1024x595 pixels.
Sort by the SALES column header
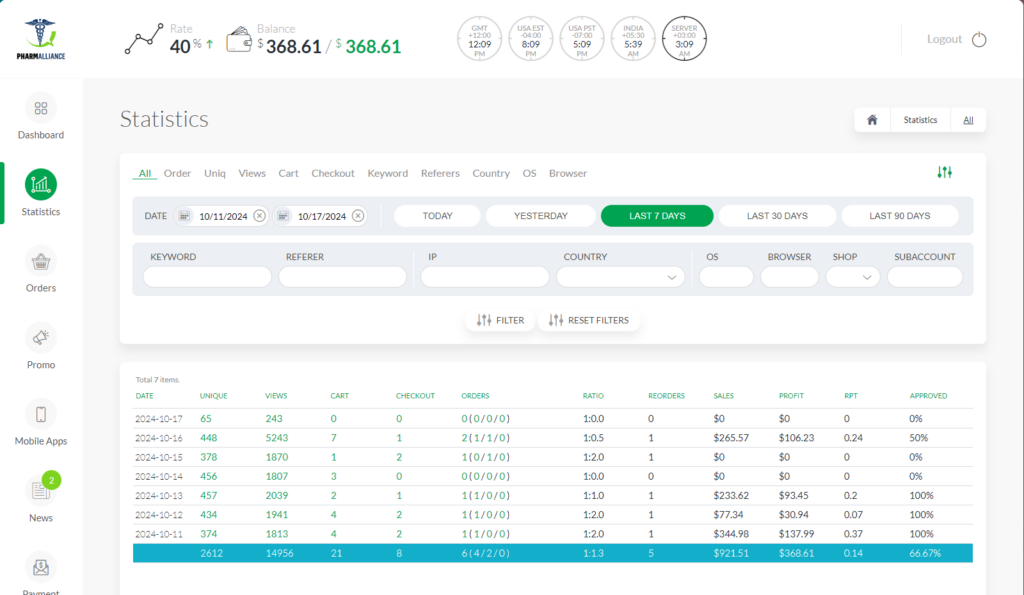point(724,396)
